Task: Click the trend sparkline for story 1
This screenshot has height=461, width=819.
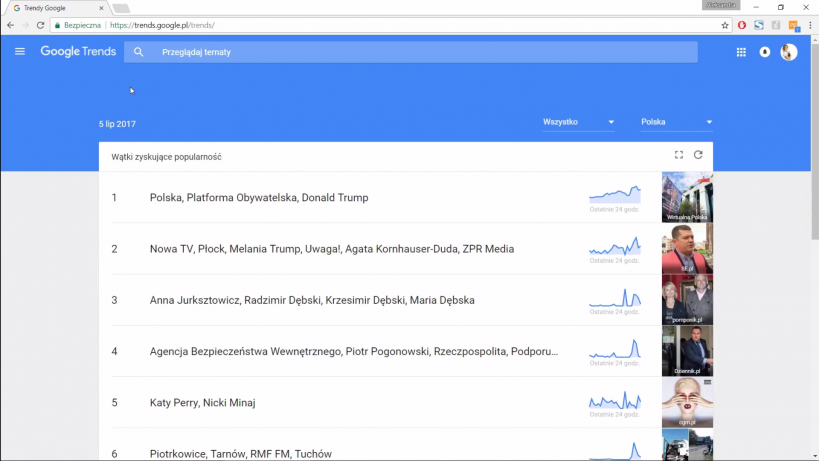Action: 615,194
